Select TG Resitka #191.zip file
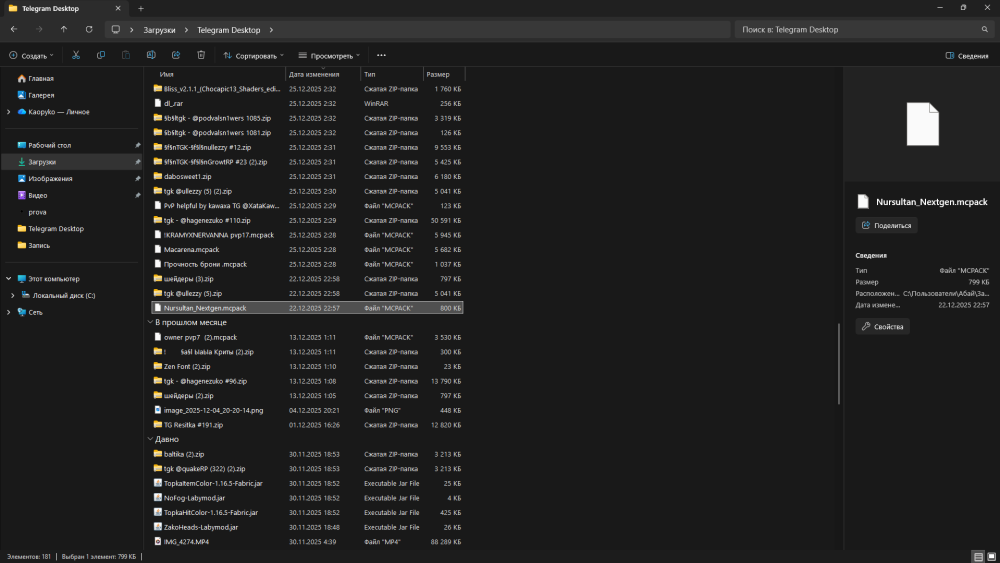Screen dimensions: 1000x563 pyautogui.click(x=307, y=425)
